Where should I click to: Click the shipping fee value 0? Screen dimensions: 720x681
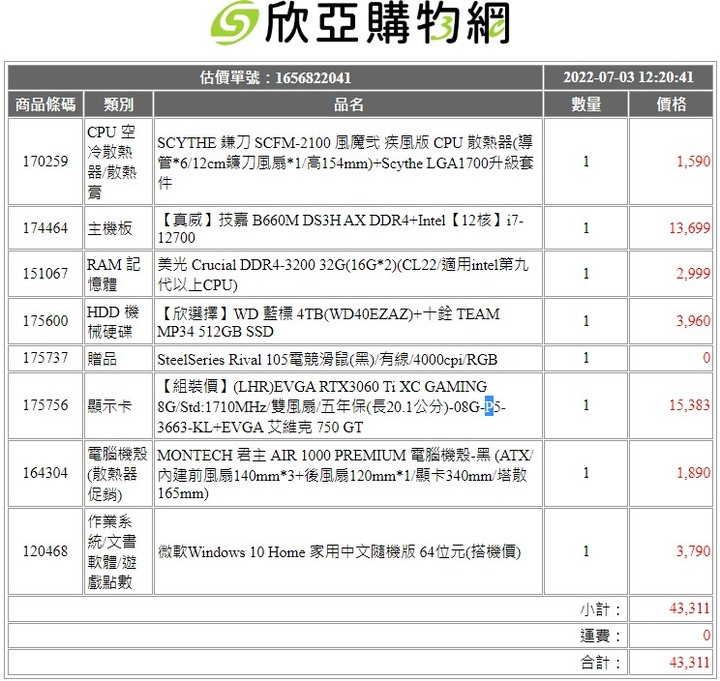[707, 636]
